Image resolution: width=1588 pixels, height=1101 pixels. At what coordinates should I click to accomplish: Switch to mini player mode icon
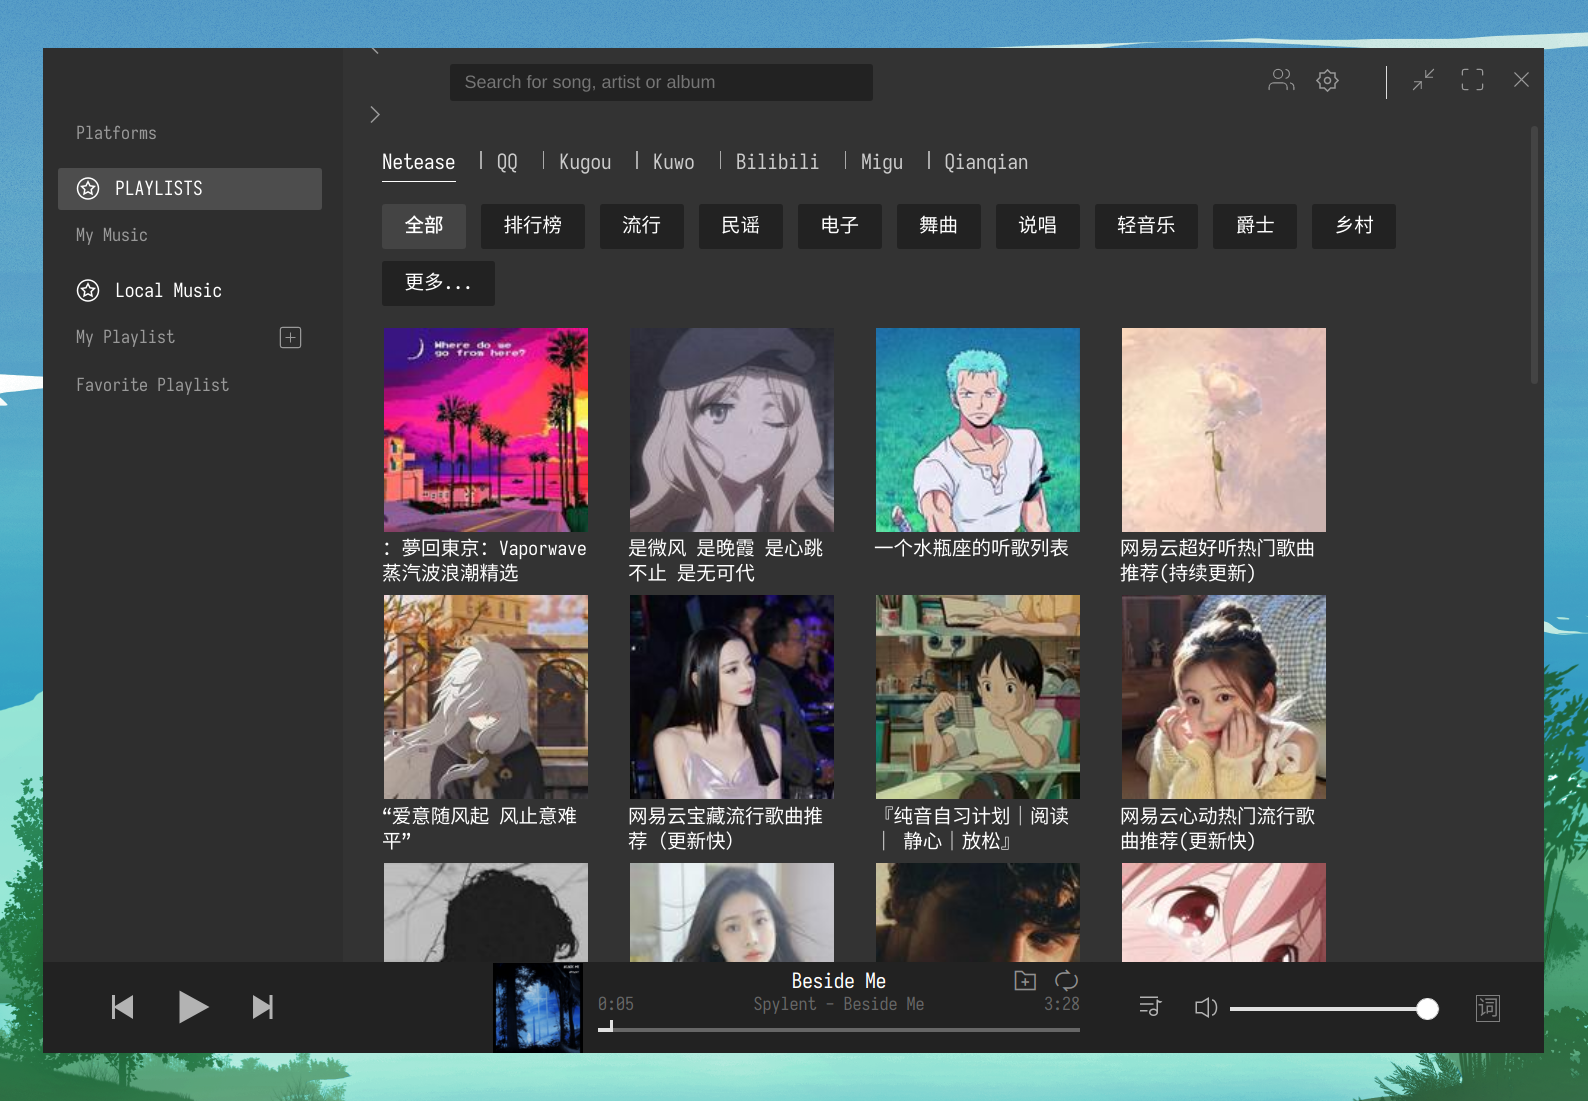pyautogui.click(x=1423, y=80)
